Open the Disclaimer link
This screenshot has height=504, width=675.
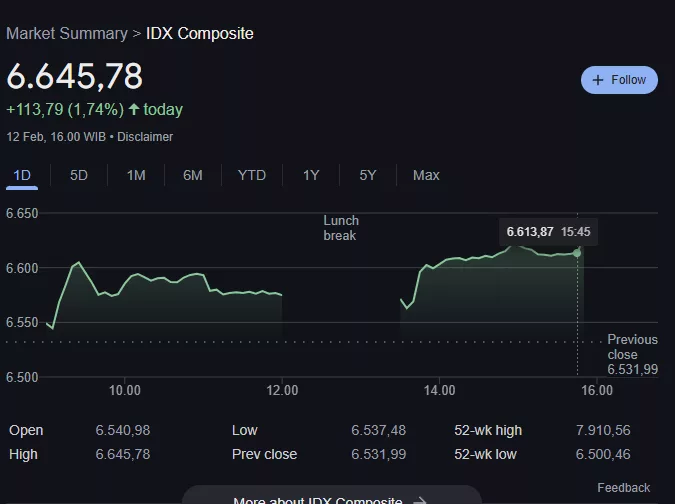[x=145, y=137]
